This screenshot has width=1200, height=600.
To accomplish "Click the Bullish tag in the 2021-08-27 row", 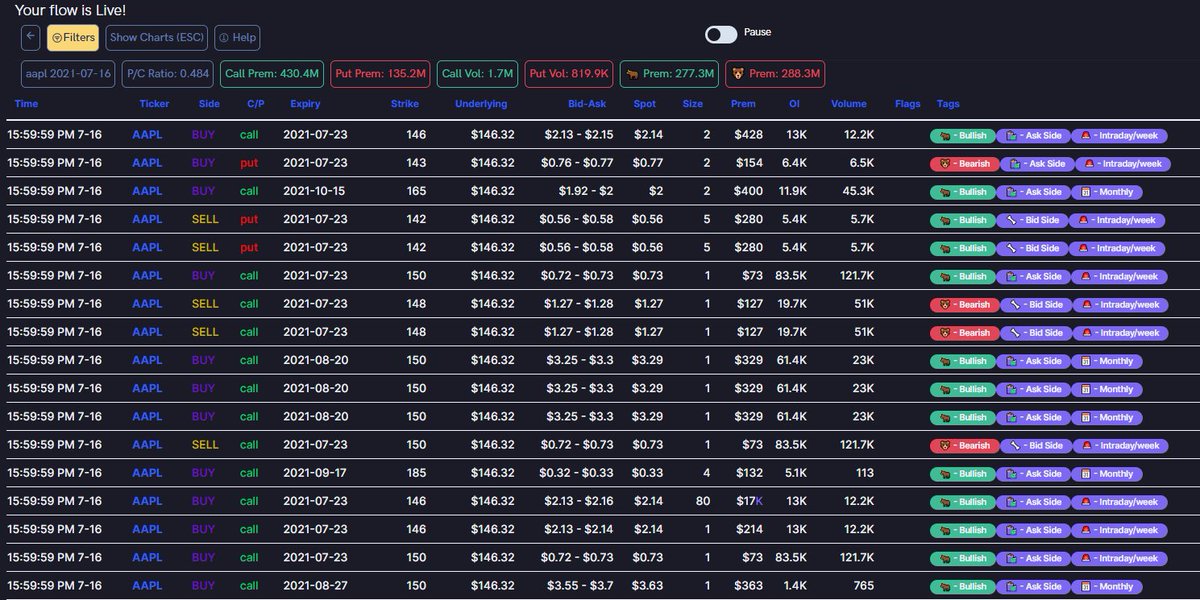I will (x=962, y=587).
